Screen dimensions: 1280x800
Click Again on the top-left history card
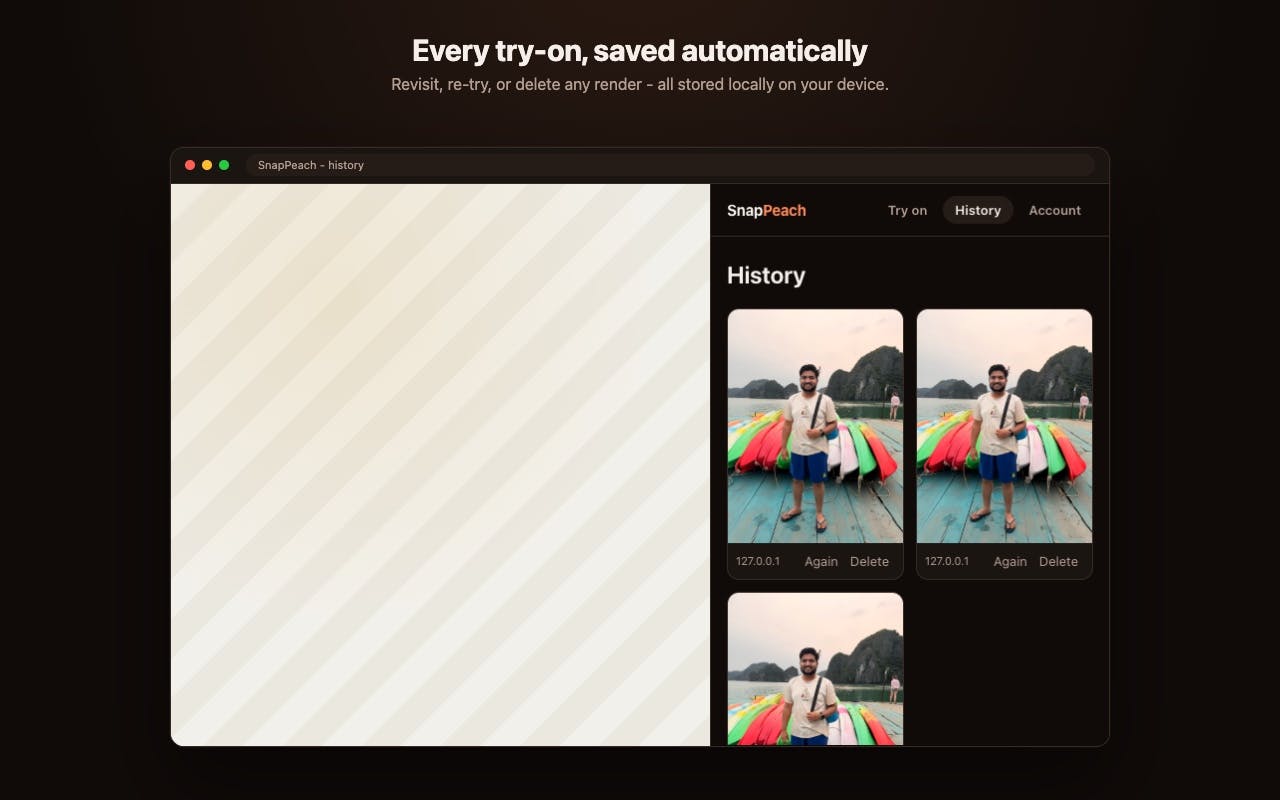click(x=821, y=561)
